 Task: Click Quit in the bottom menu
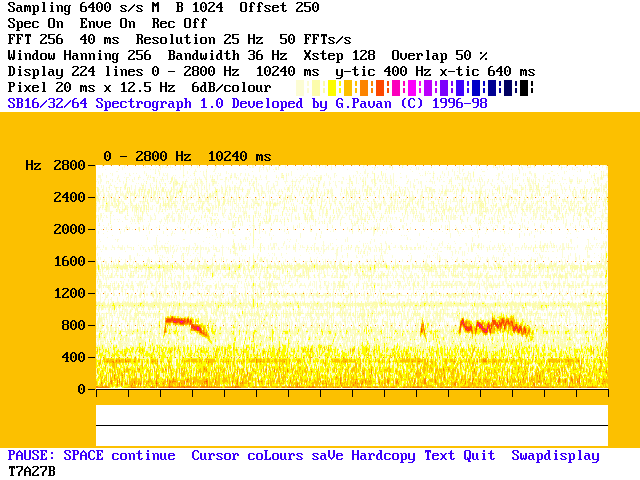point(479,456)
